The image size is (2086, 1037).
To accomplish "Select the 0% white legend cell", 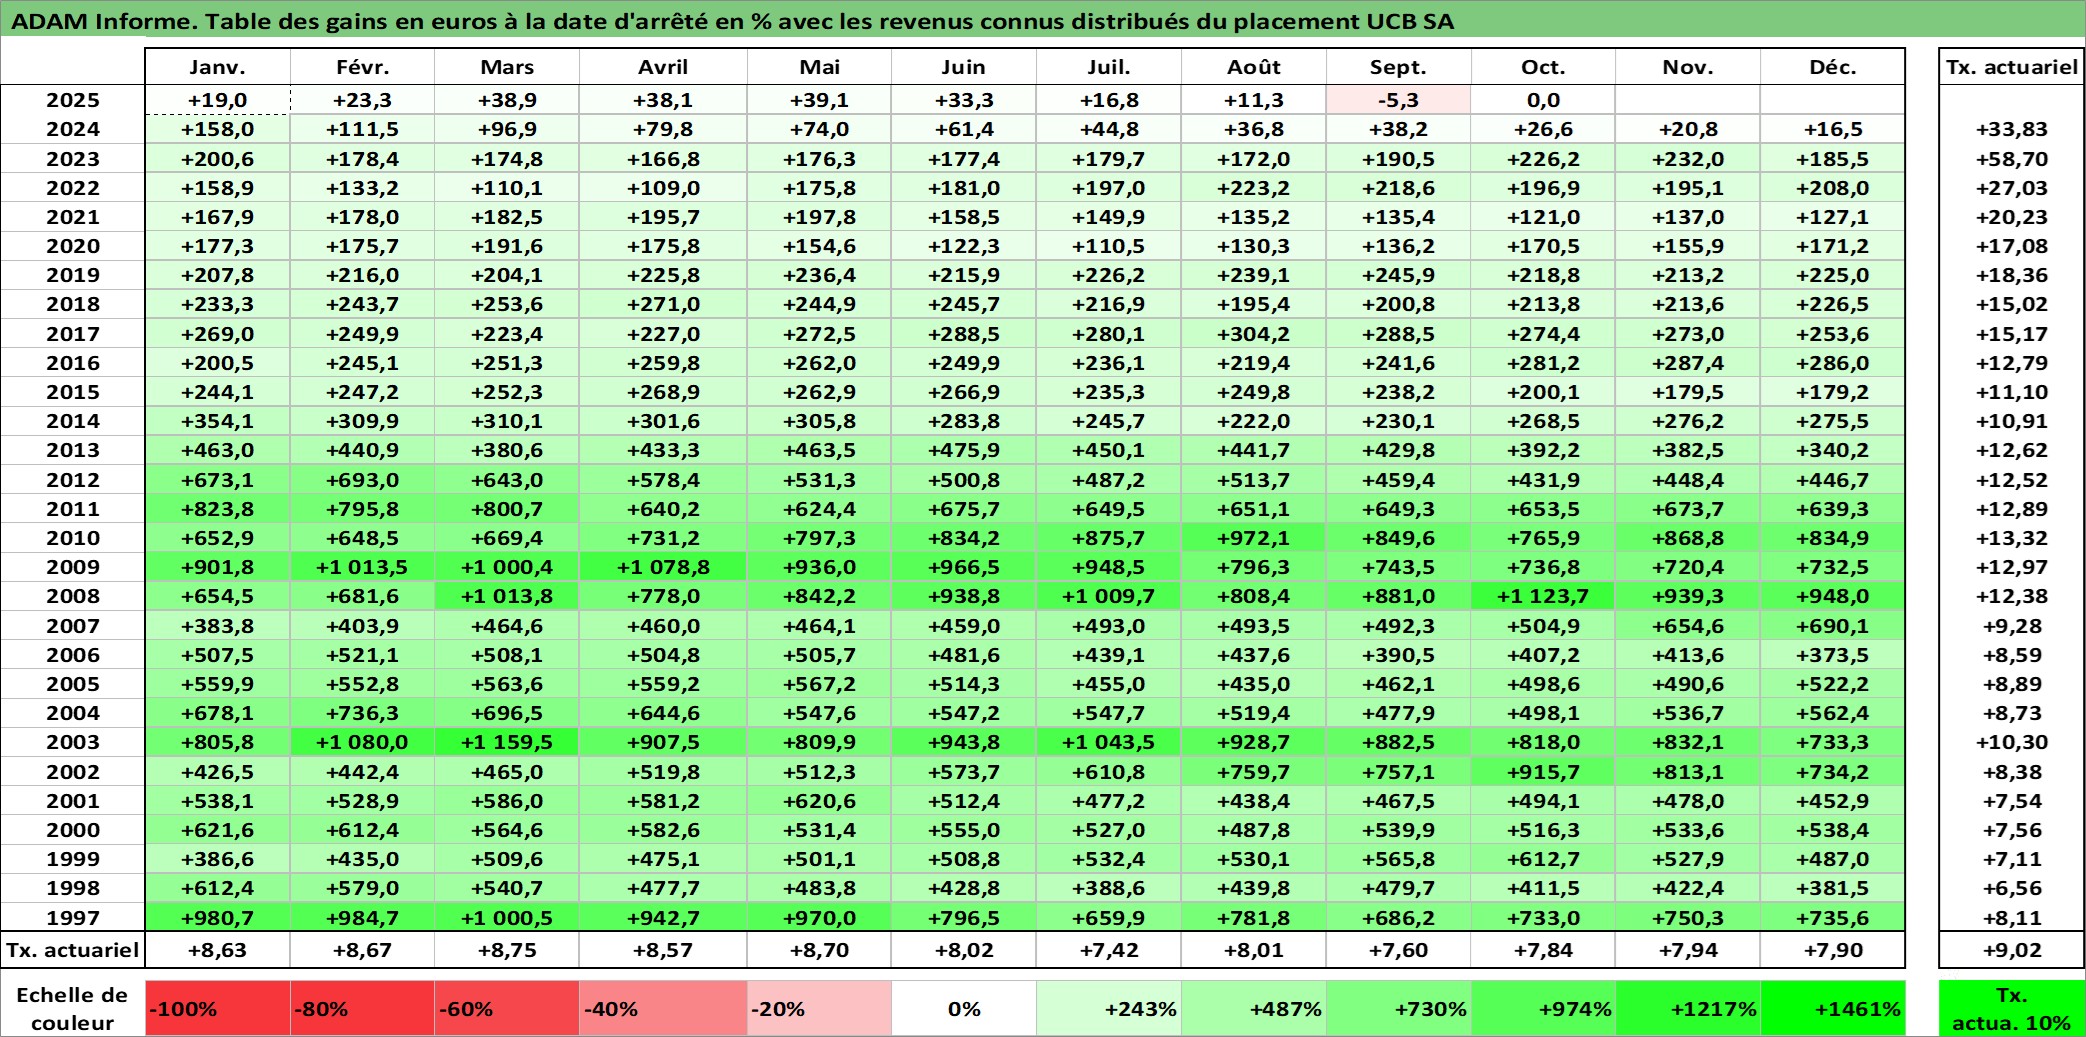I will [964, 1008].
